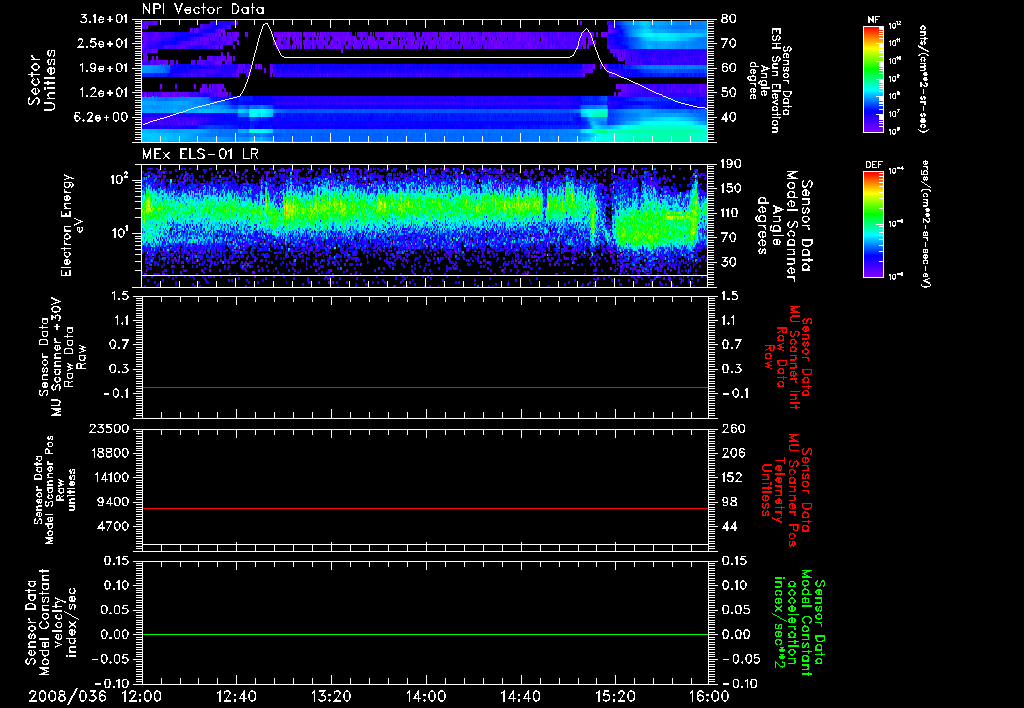The height and width of the screenshot is (708, 1024).
Task: Click the red line in Scanner Pos panel
Action: 425,508
